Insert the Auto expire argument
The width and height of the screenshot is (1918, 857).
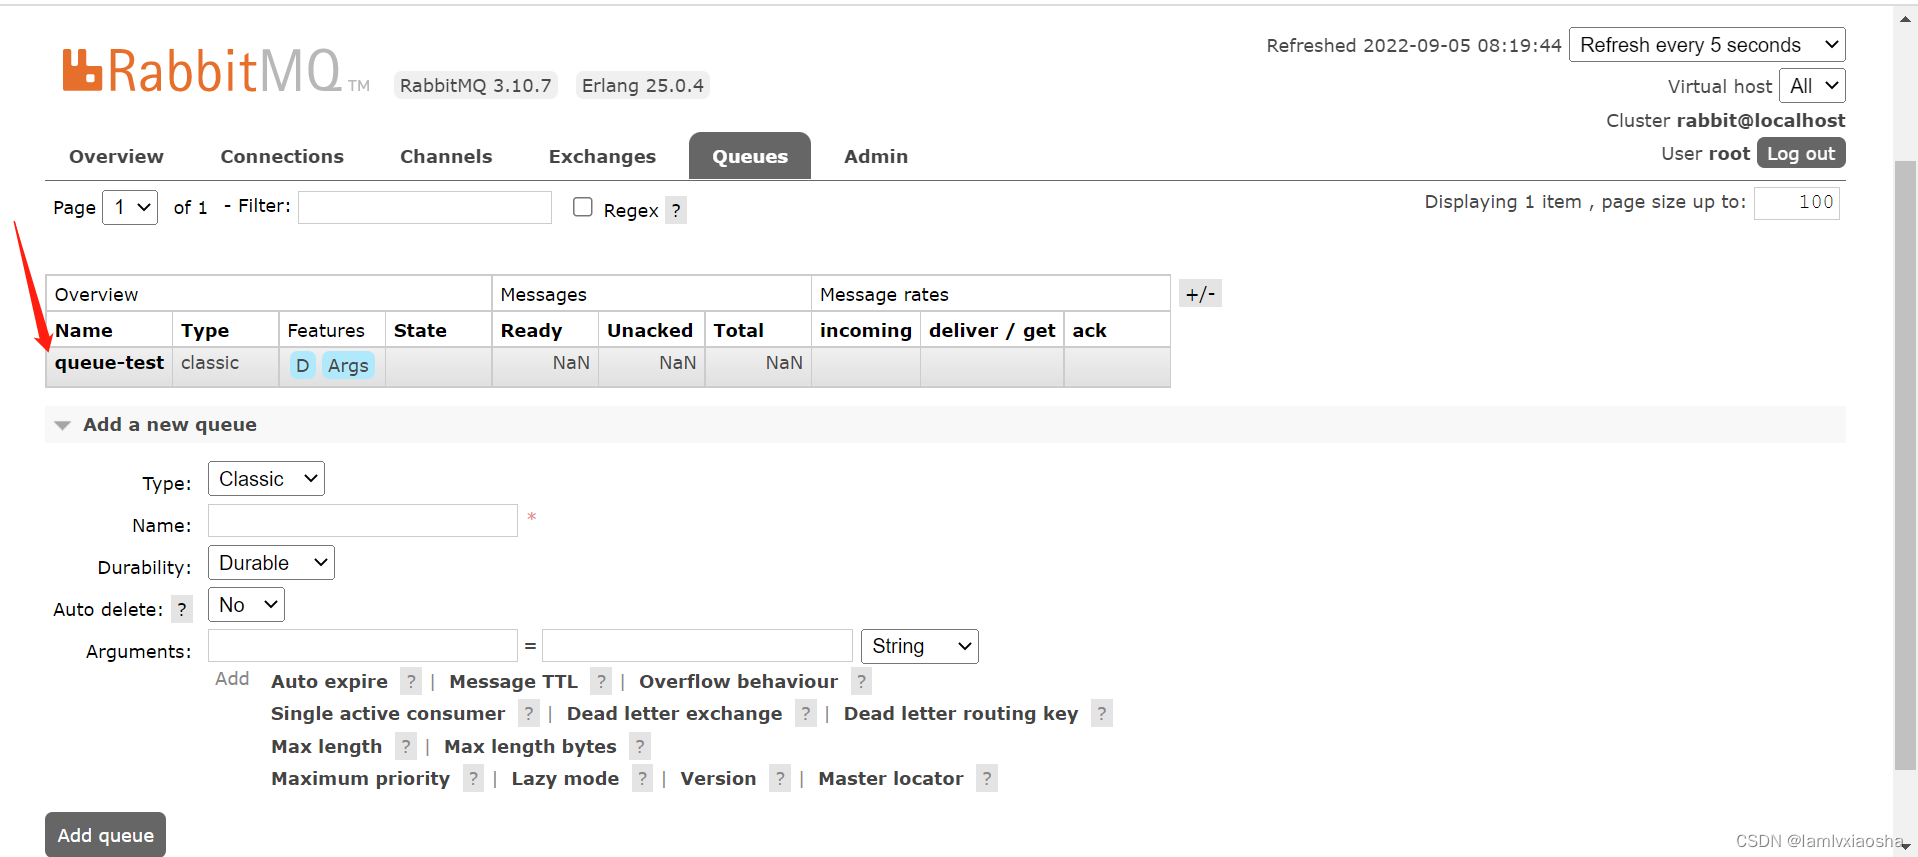pyautogui.click(x=329, y=682)
